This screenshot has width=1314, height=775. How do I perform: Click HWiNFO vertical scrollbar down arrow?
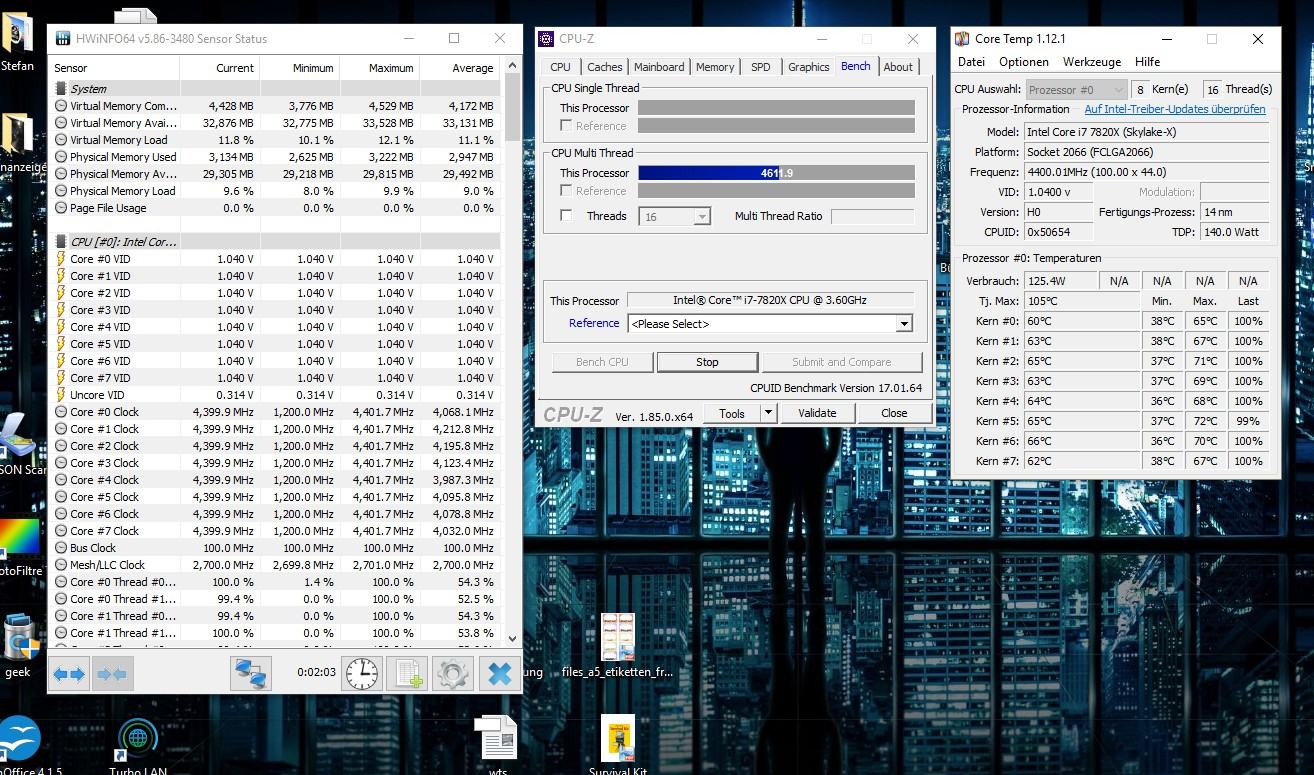pos(513,638)
